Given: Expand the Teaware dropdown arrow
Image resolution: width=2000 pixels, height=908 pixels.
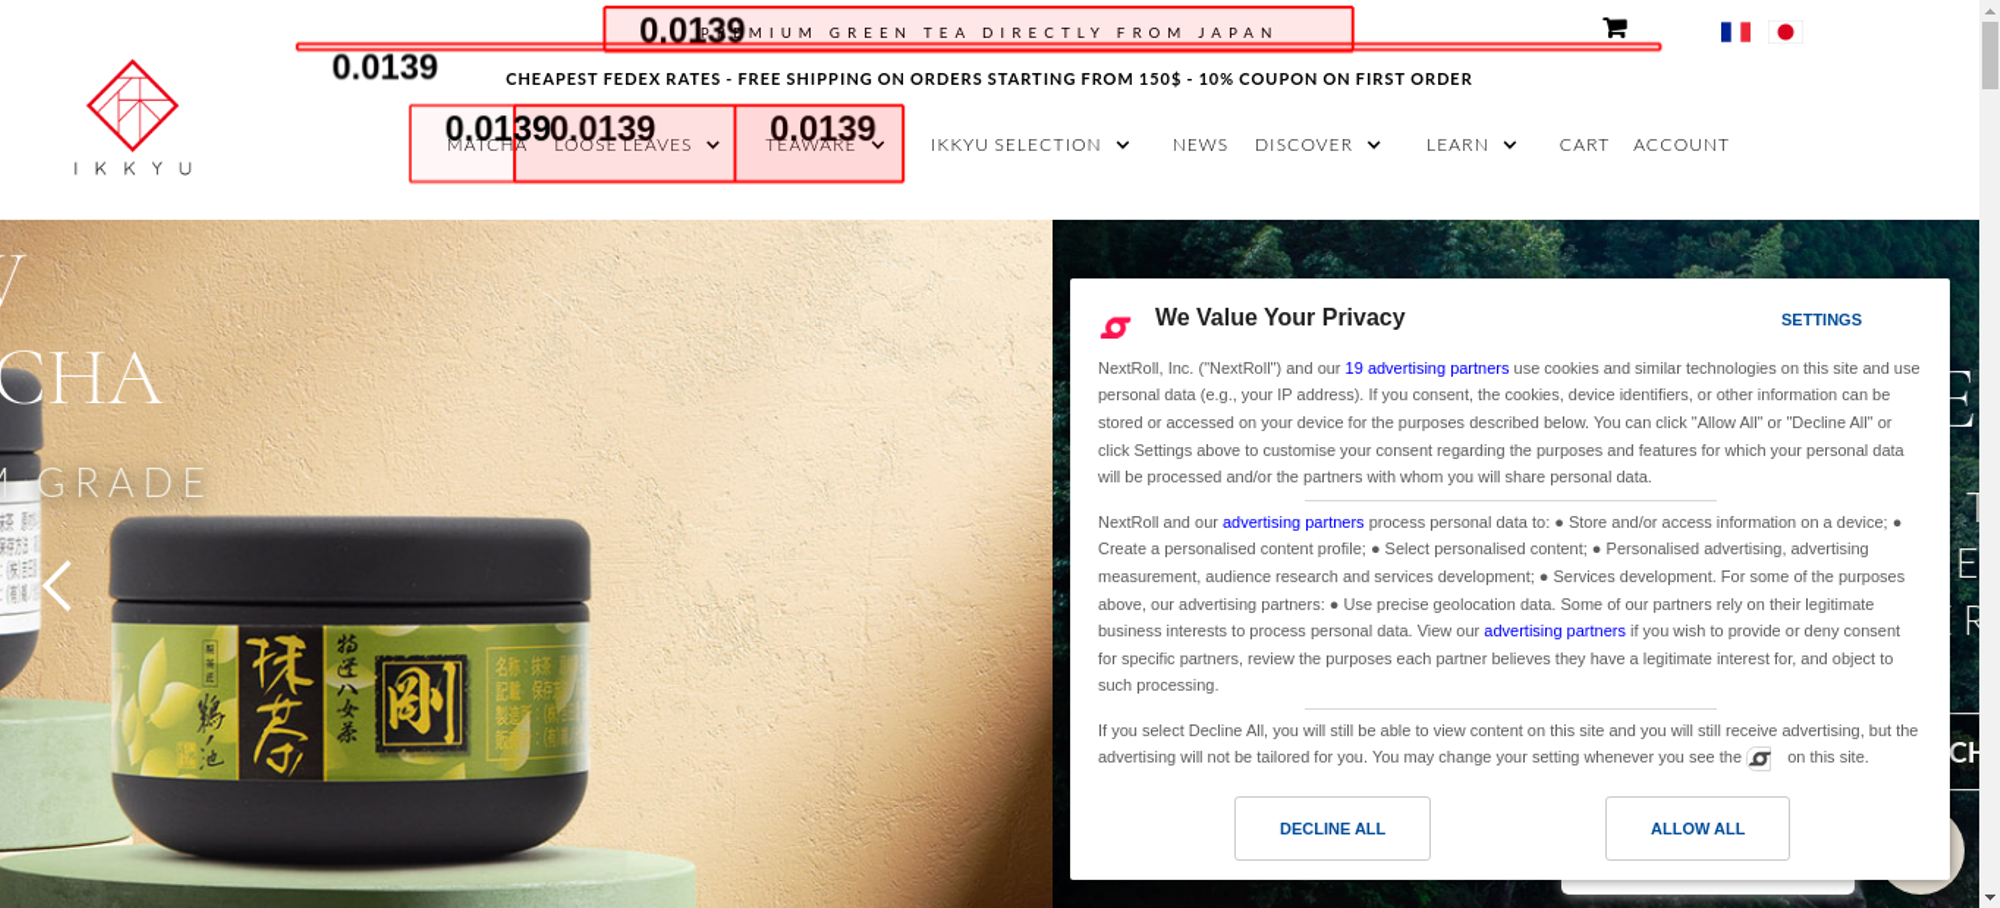Looking at the screenshot, I should 878,145.
